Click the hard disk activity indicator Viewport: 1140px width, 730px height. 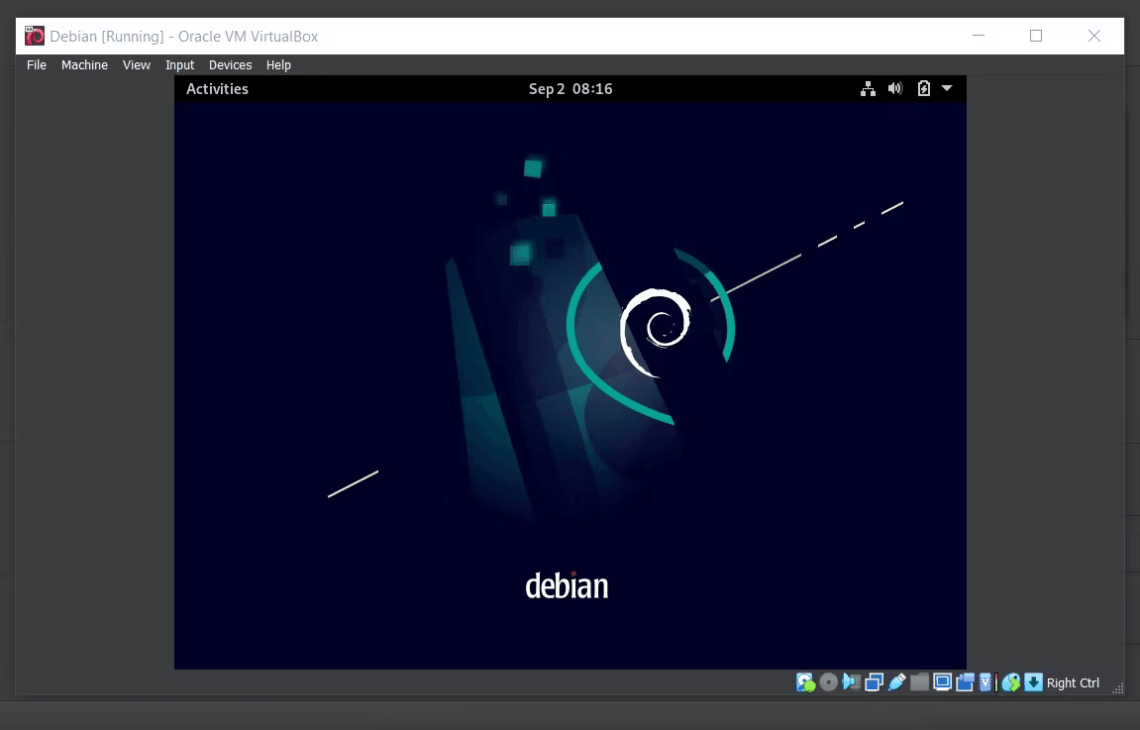click(x=804, y=682)
